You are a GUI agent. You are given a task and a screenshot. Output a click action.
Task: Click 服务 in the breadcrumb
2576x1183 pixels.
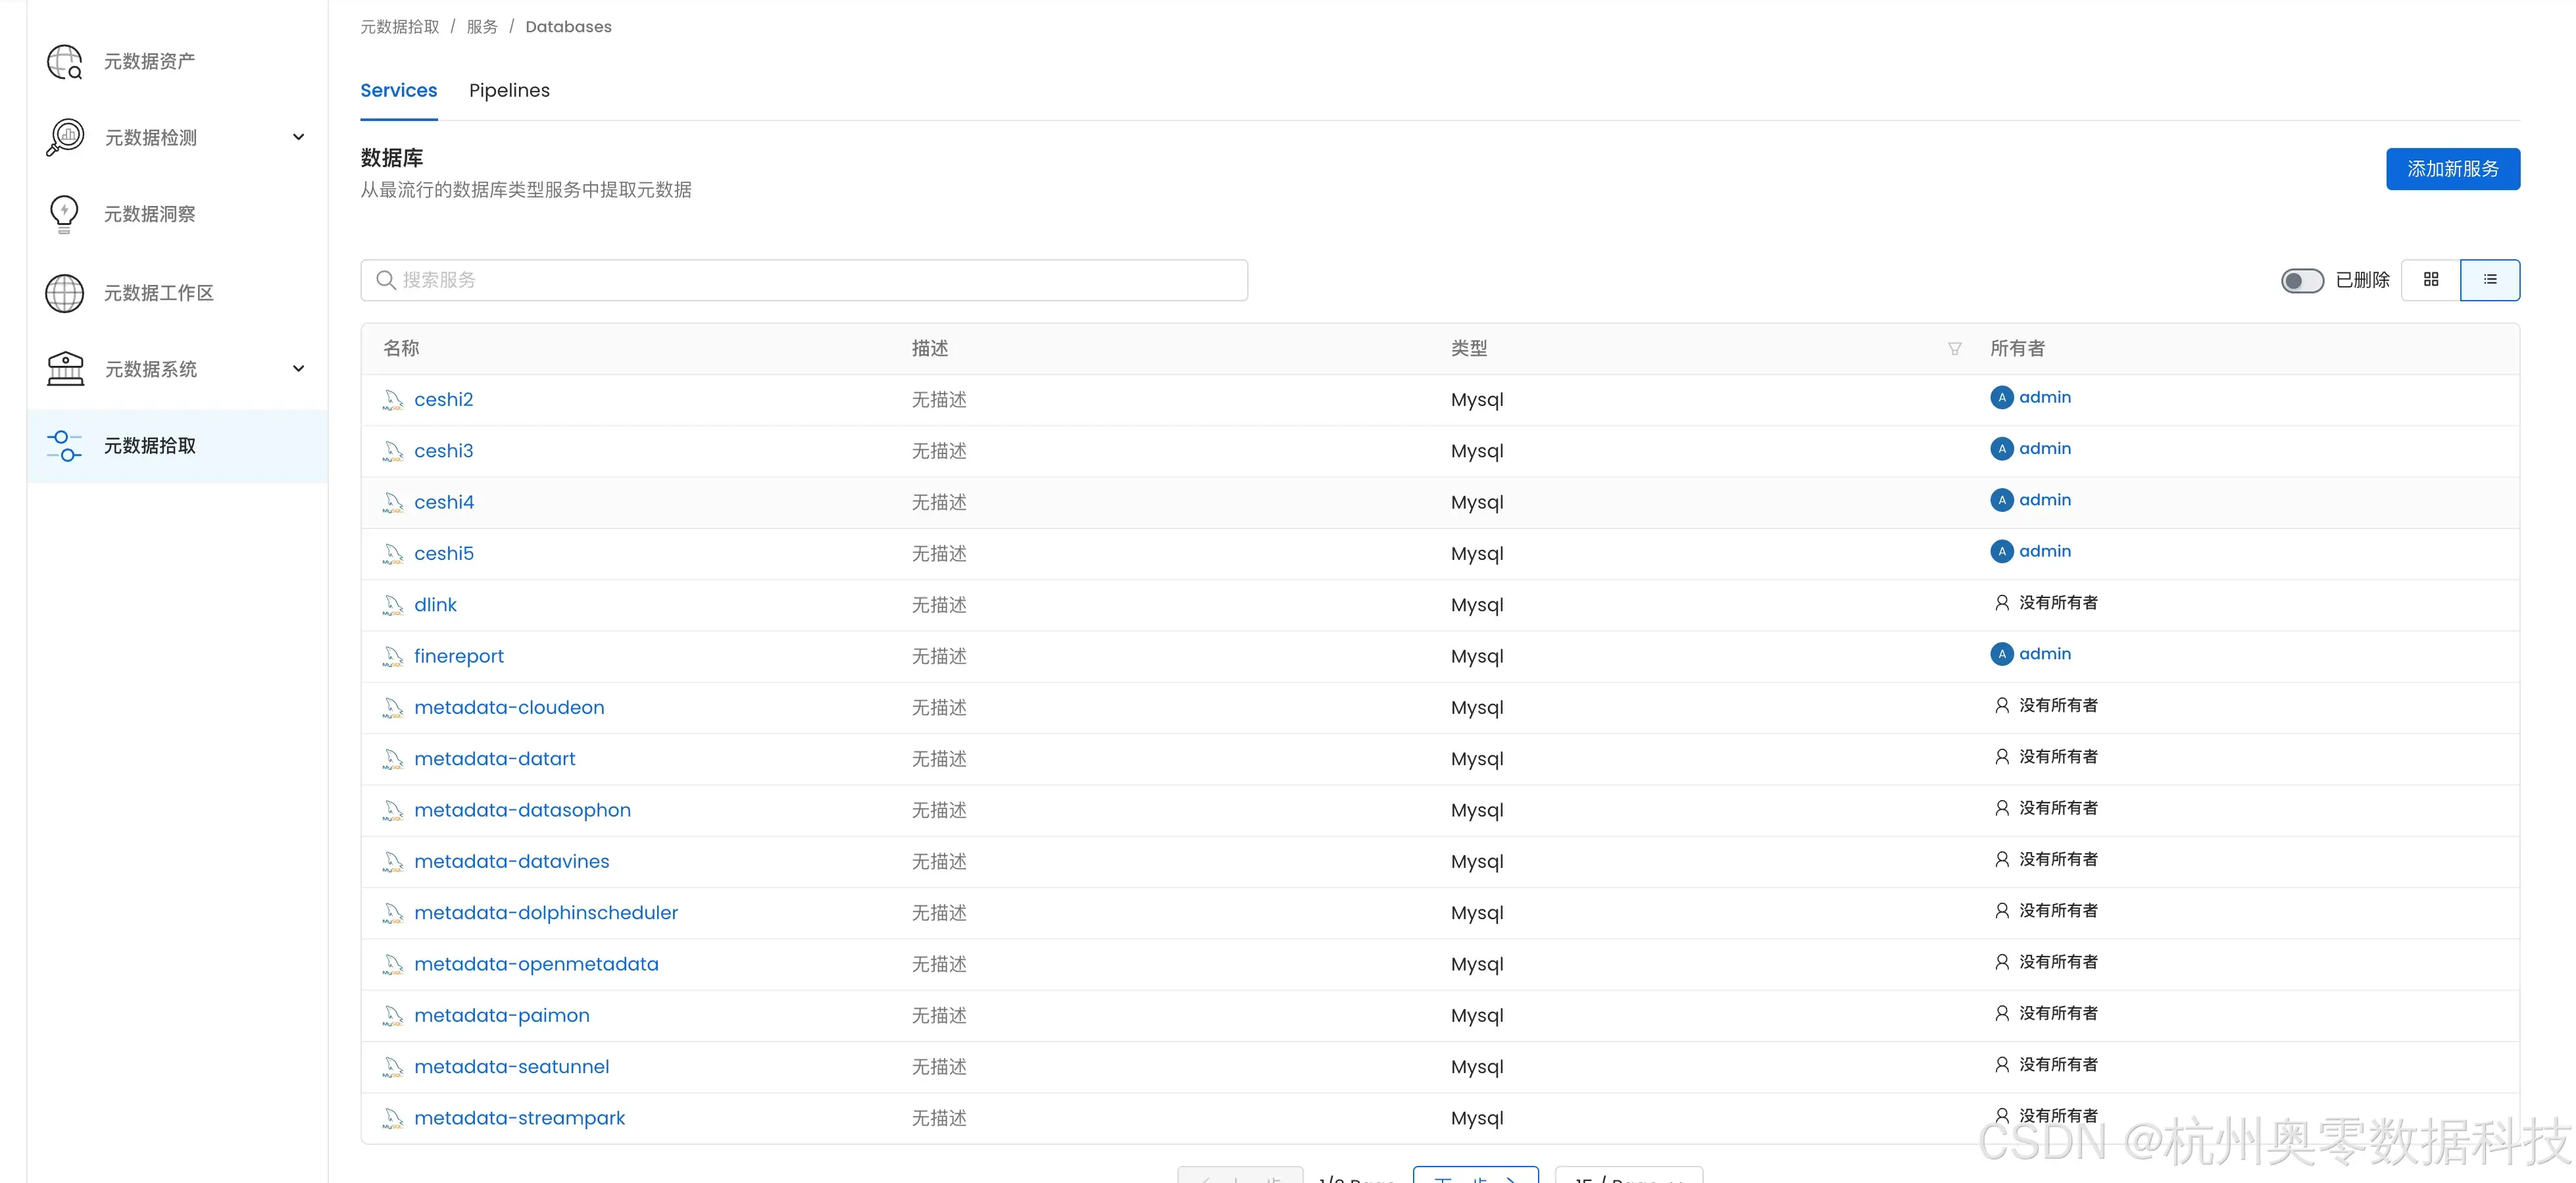tap(482, 27)
